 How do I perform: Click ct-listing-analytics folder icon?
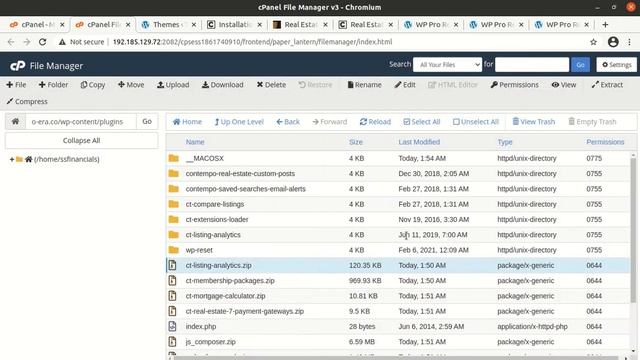click(173, 235)
